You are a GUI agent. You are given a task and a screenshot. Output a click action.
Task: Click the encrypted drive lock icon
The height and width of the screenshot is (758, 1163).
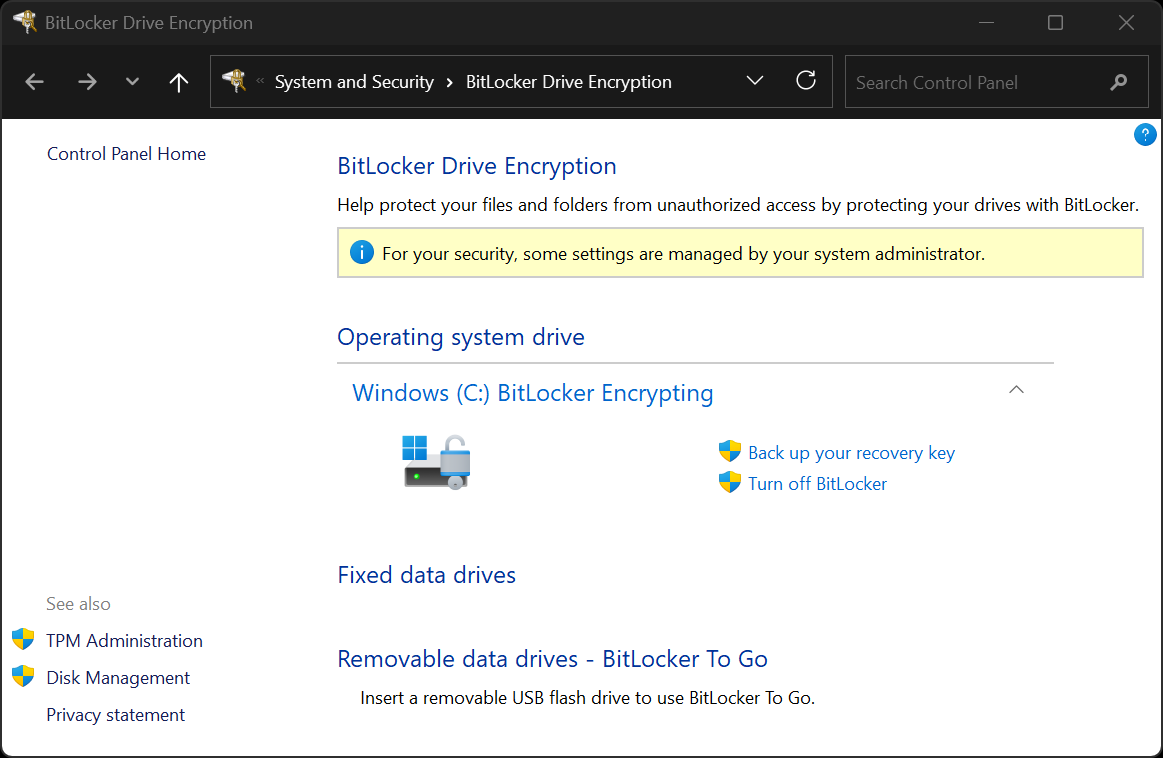point(437,460)
